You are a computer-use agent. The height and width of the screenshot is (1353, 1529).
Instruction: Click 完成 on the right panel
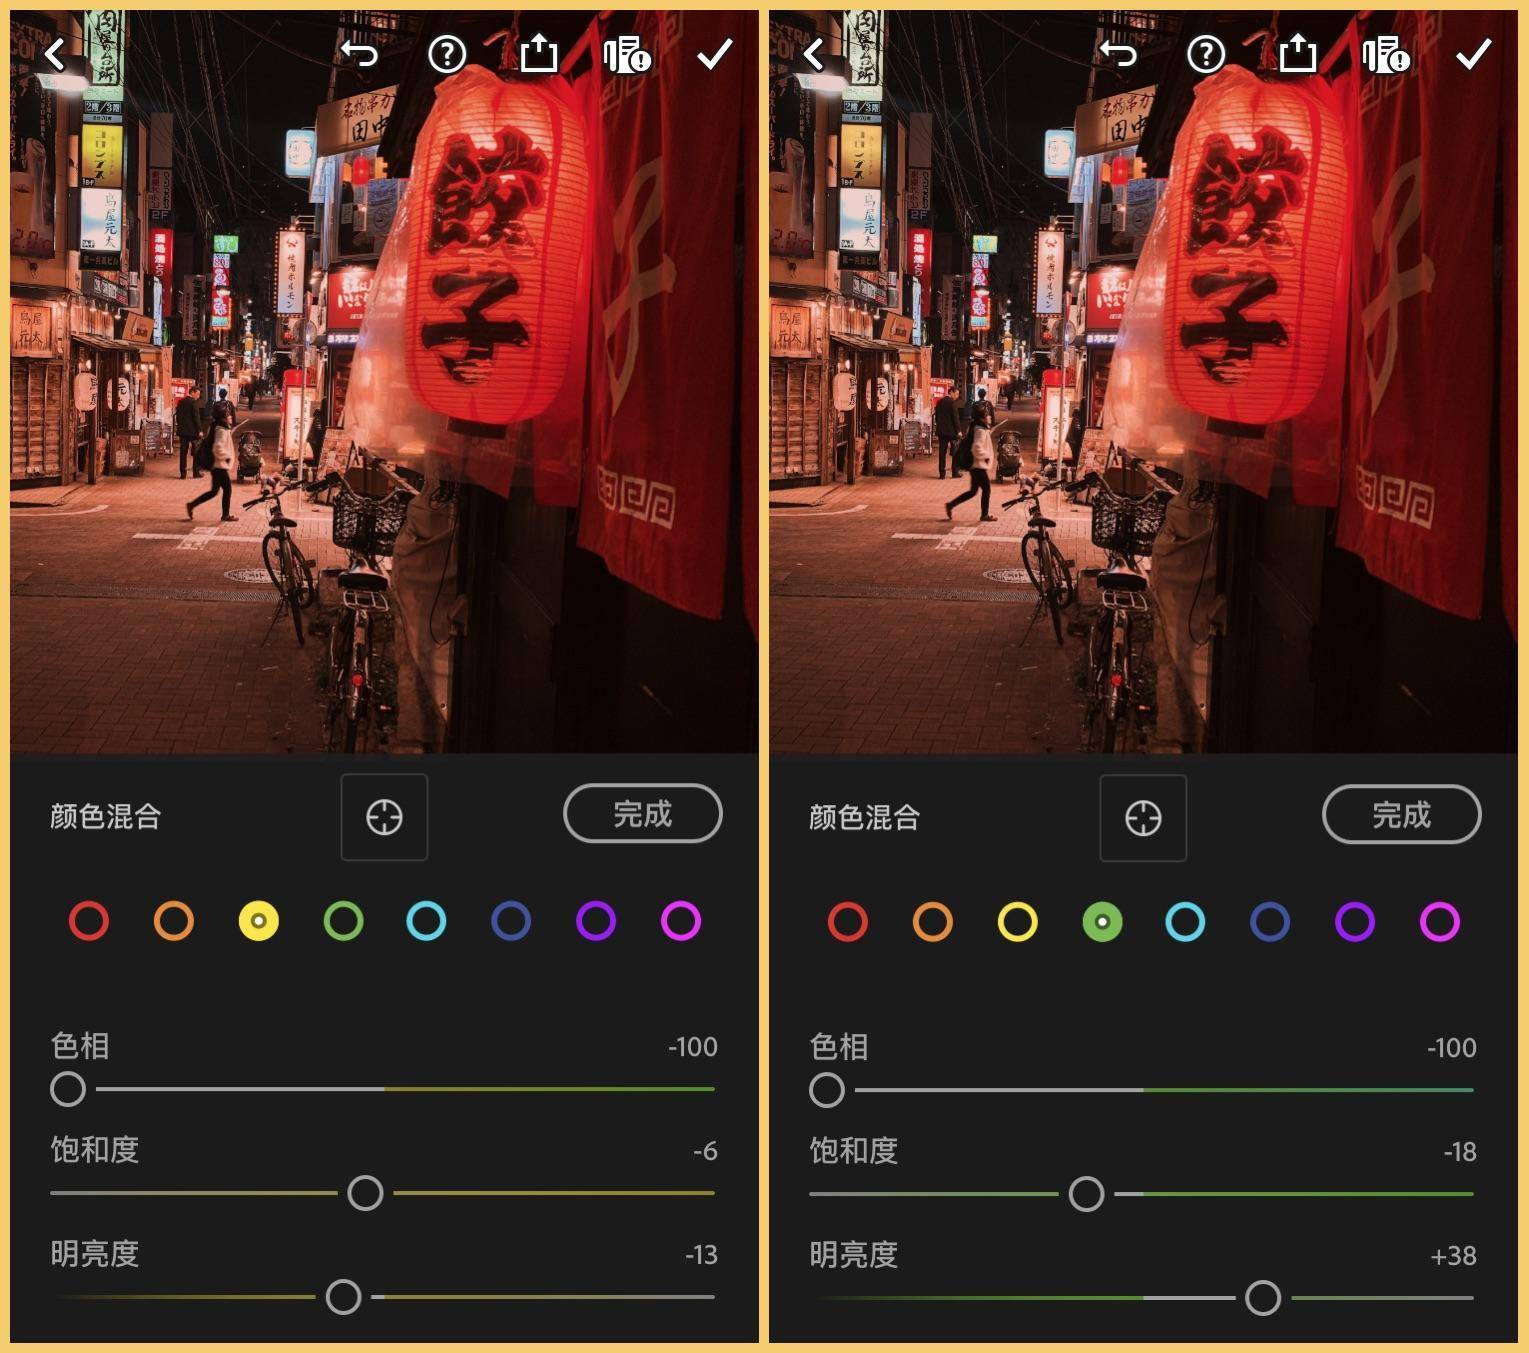point(1400,815)
